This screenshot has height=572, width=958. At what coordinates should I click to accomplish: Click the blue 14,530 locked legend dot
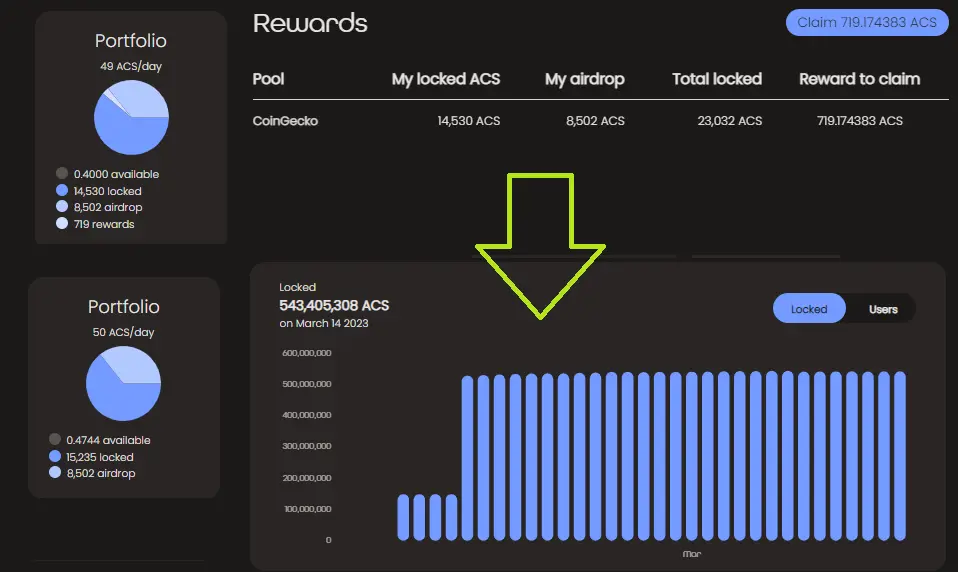(x=62, y=190)
